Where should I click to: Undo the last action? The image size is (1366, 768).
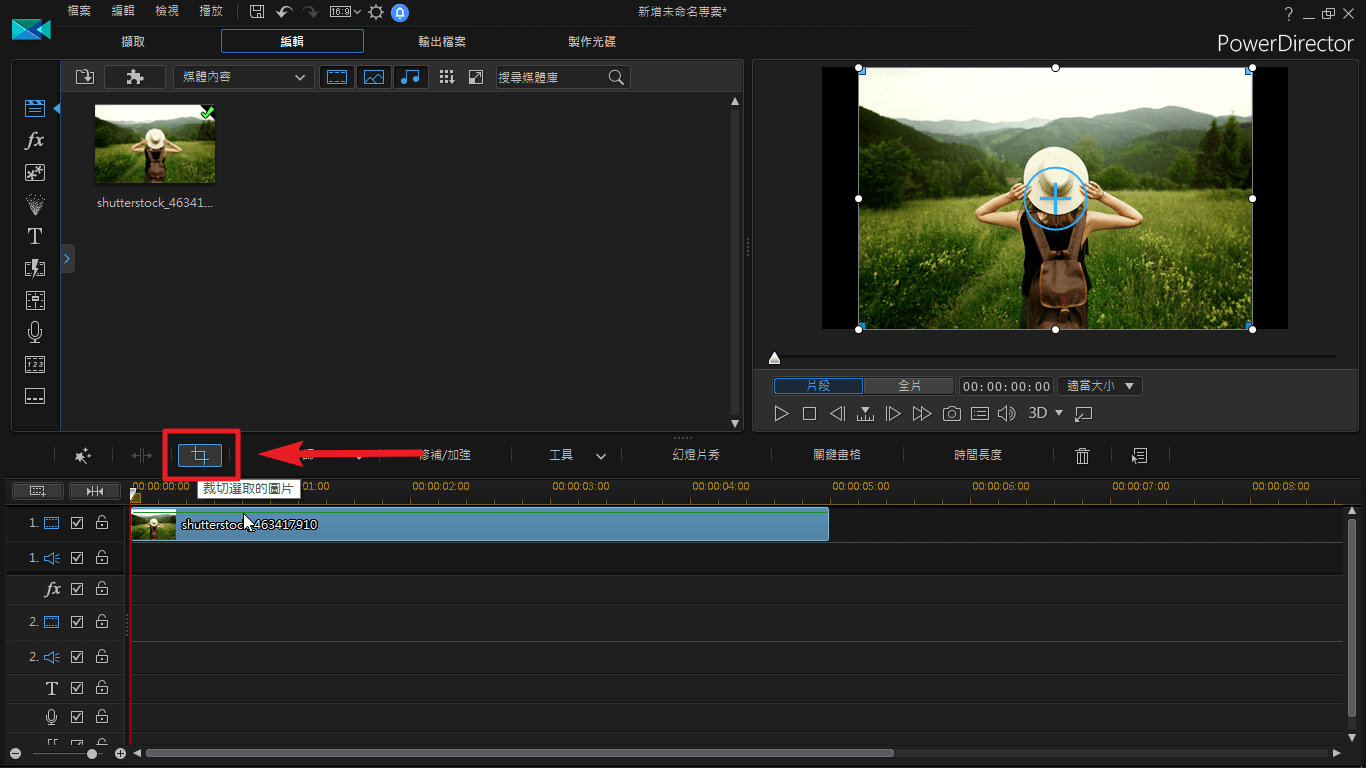284,12
